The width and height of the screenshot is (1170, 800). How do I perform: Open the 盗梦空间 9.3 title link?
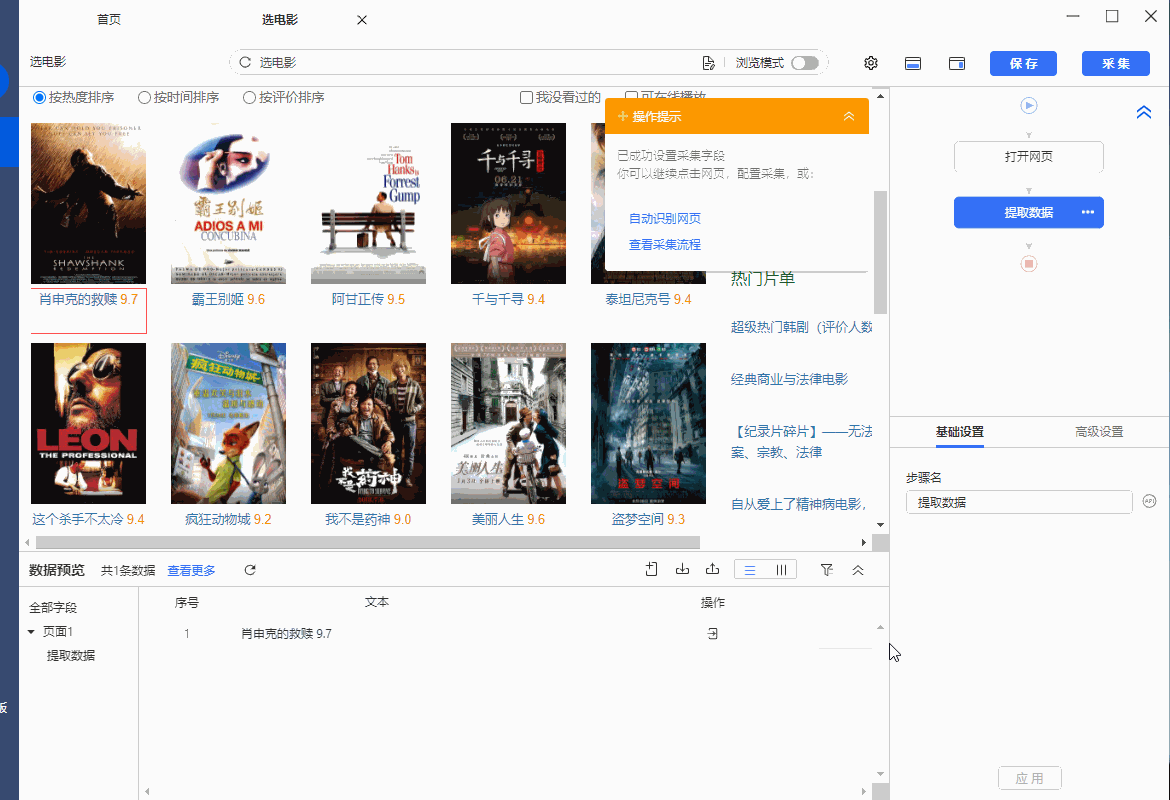(x=648, y=519)
